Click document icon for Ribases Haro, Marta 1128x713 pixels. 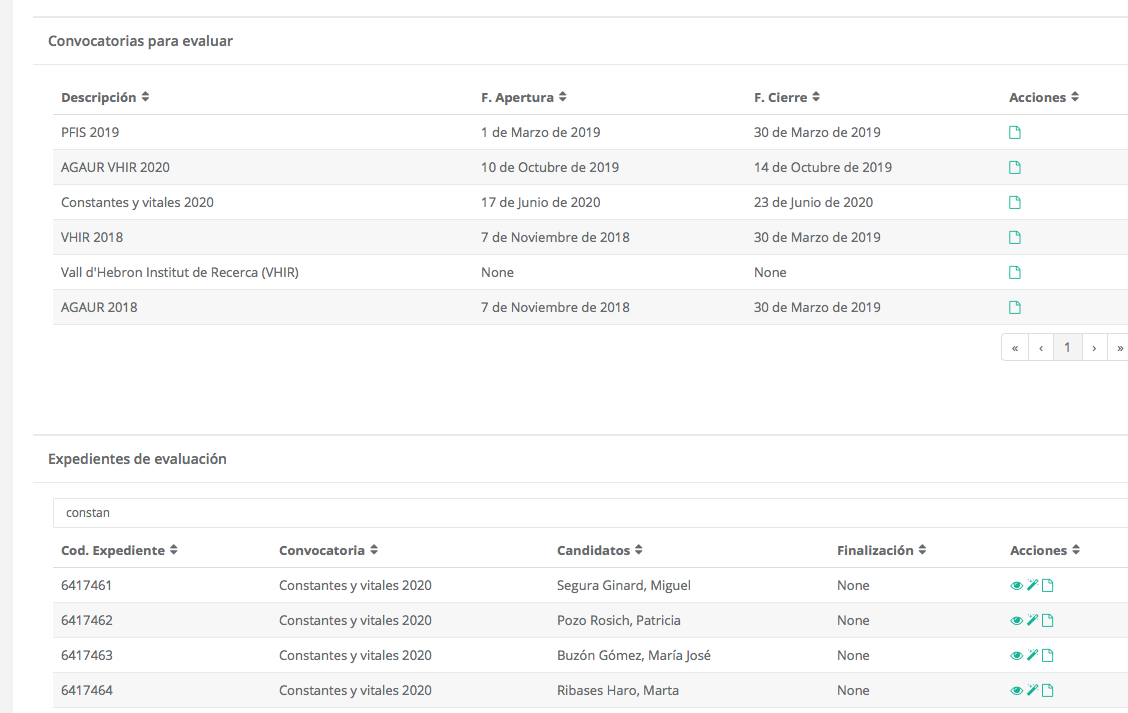tap(1048, 691)
